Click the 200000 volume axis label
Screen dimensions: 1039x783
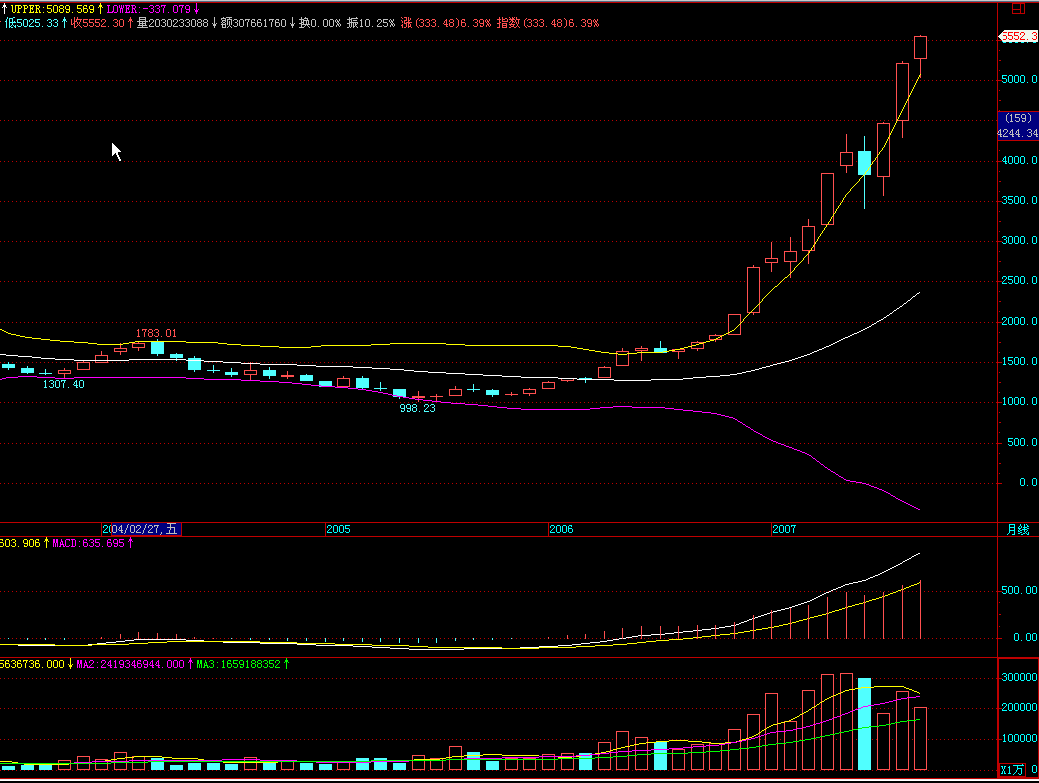click(1019, 707)
